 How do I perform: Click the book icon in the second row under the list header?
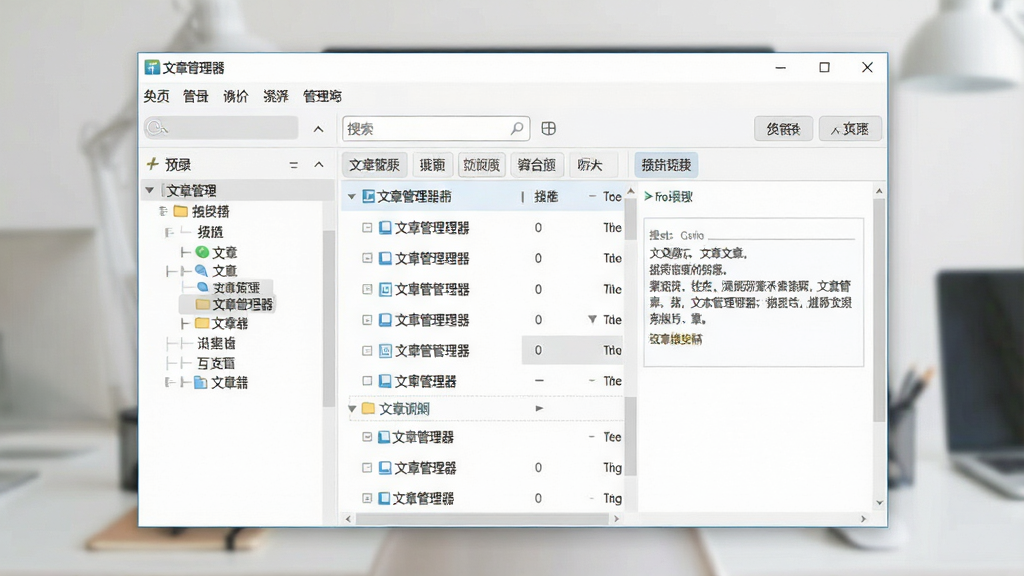[x=385, y=258]
